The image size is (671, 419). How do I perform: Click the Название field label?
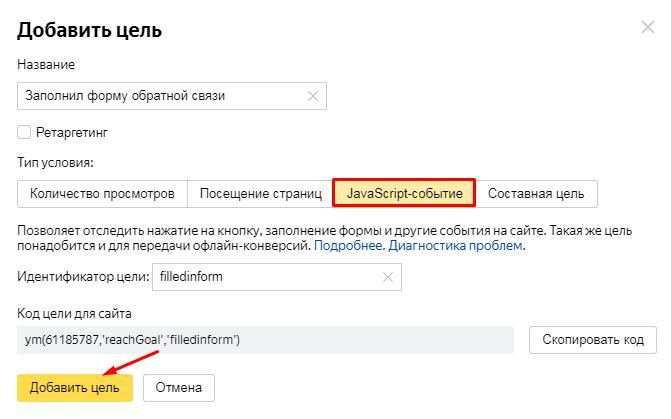point(46,65)
